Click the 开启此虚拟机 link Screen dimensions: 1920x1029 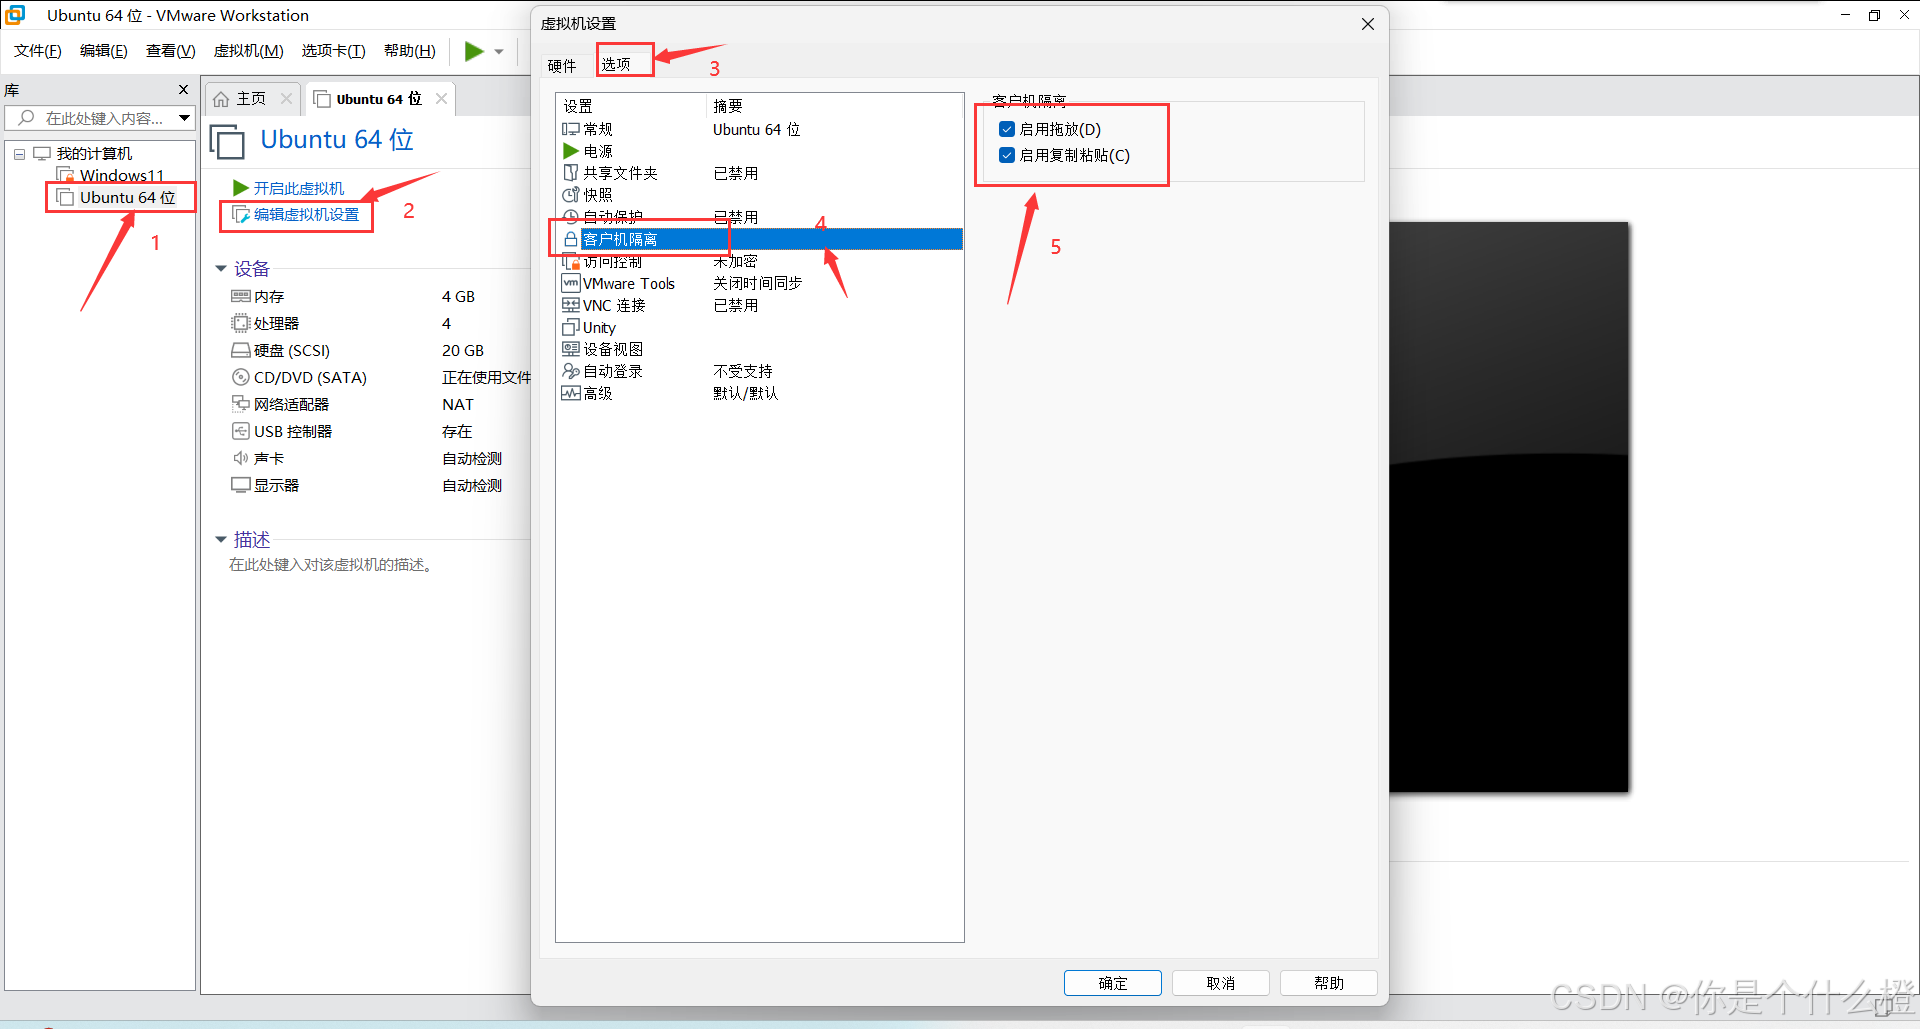click(x=298, y=188)
